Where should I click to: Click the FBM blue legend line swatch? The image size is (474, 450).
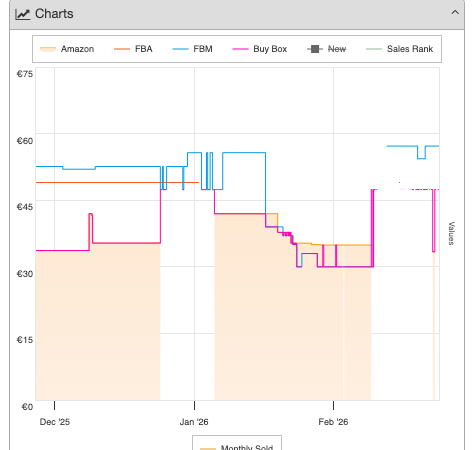[180, 49]
